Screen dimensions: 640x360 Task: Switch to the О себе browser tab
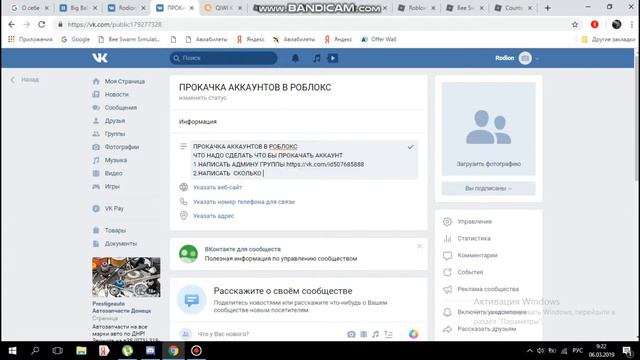point(29,8)
